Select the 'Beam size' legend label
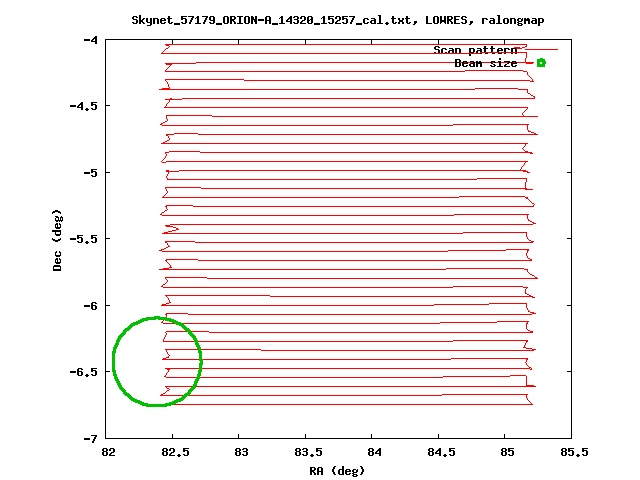 click(486, 63)
